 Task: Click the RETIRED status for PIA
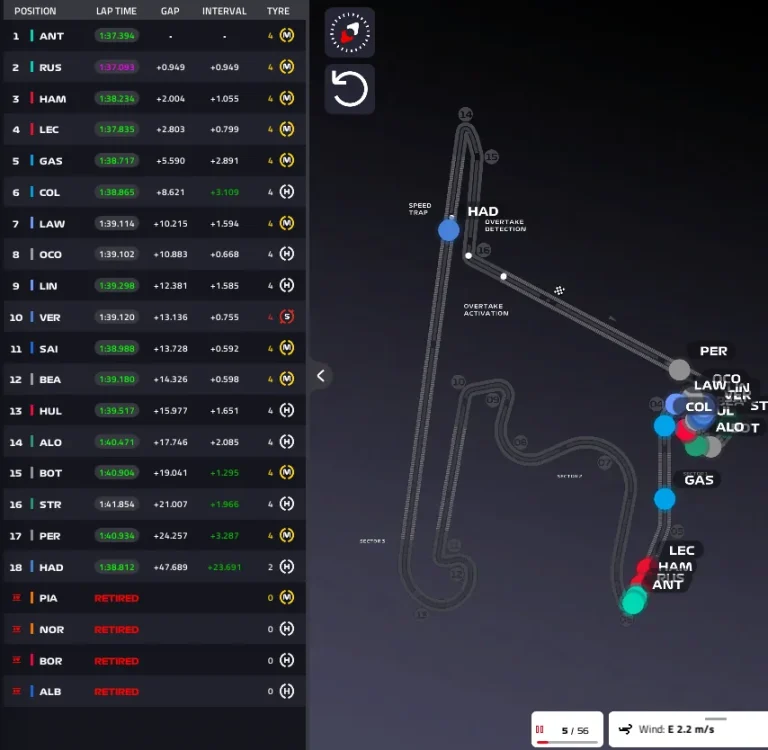pyautogui.click(x=117, y=598)
